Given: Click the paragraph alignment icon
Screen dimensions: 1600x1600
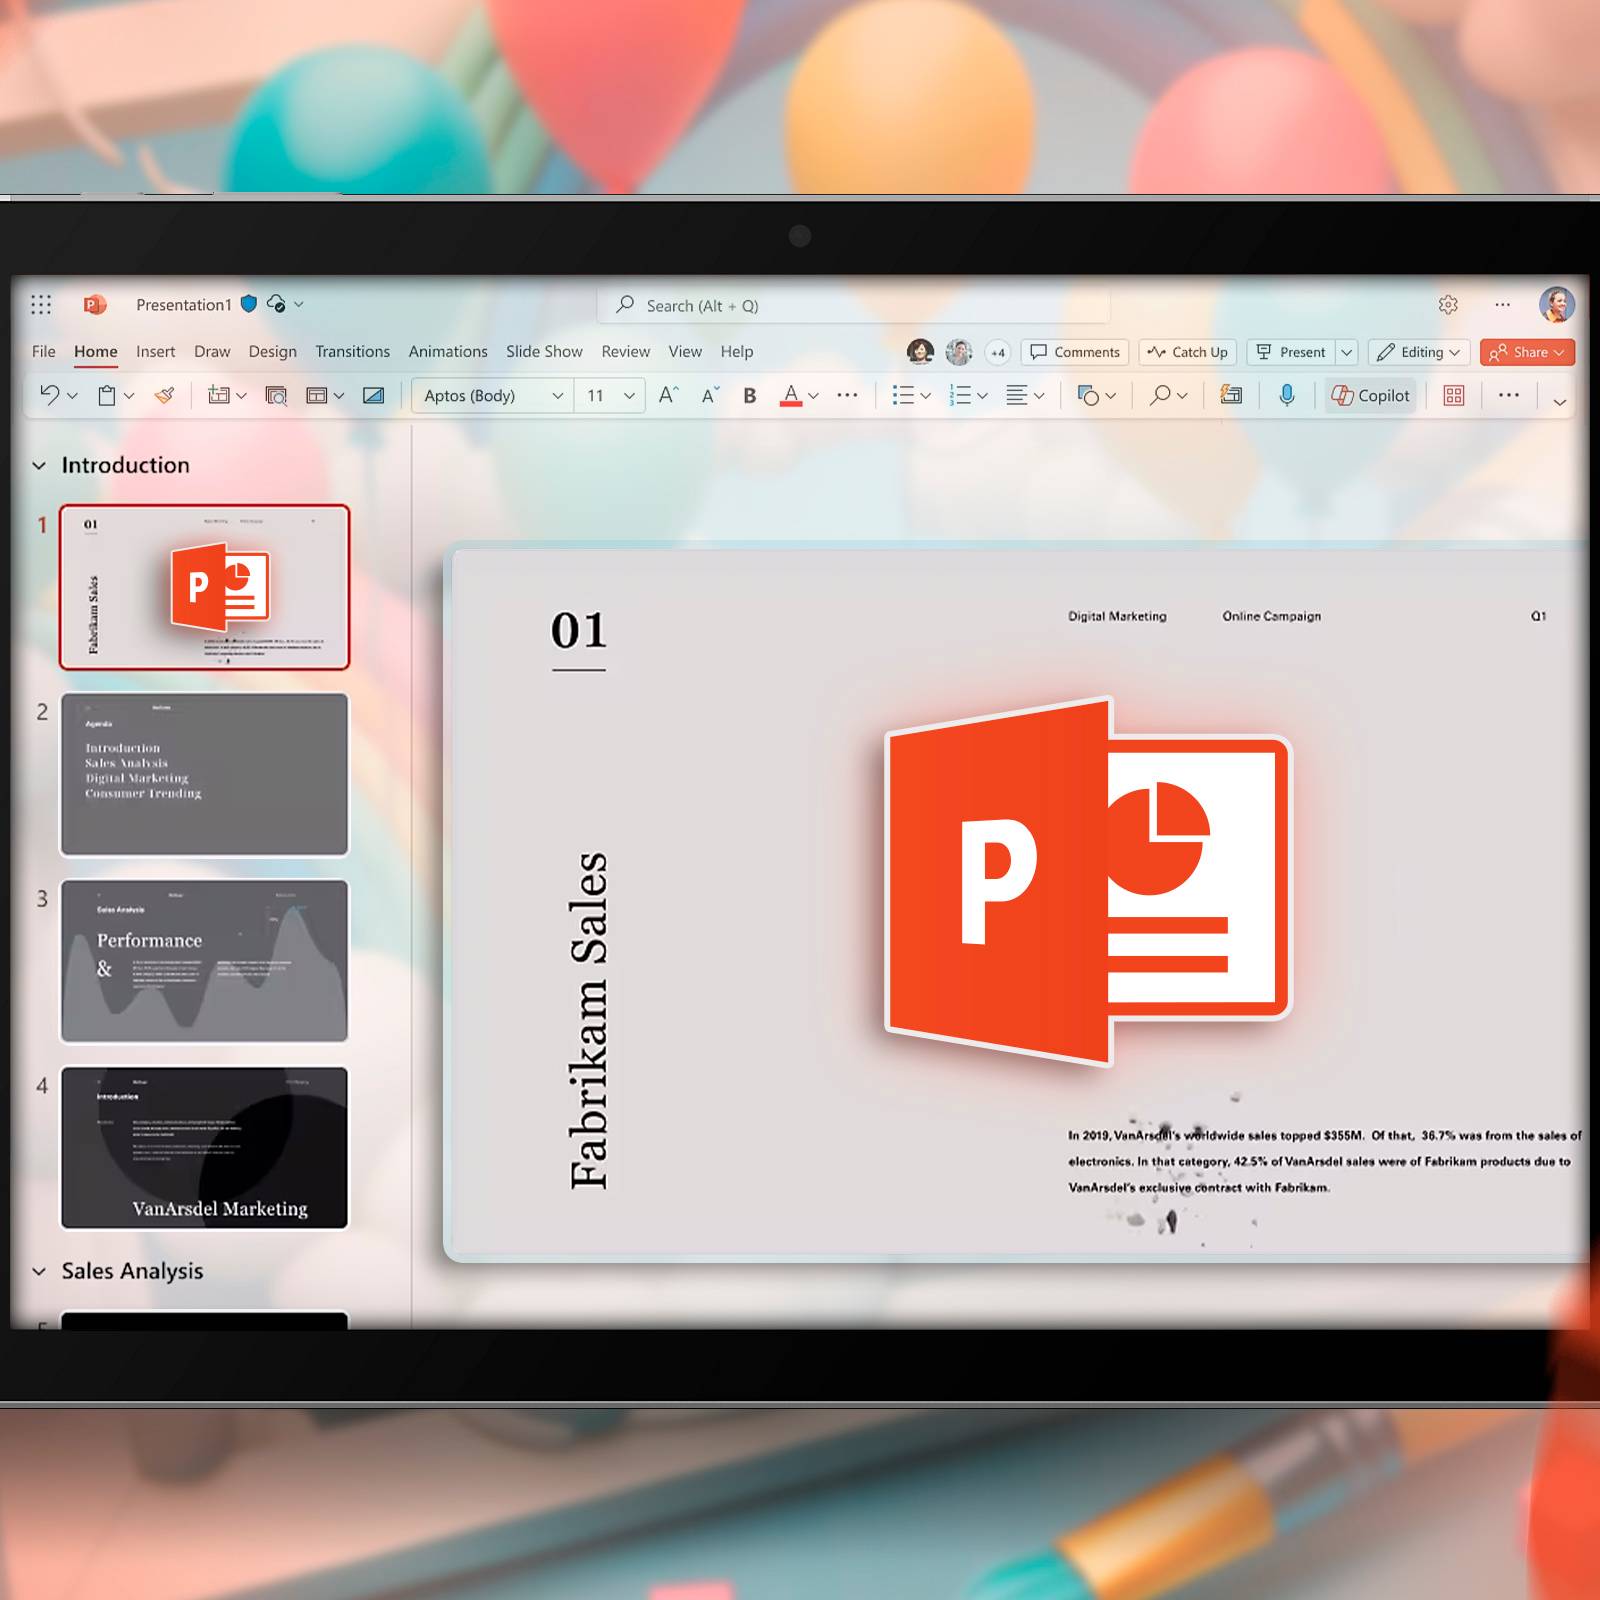Looking at the screenshot, I should point(1017,395).
